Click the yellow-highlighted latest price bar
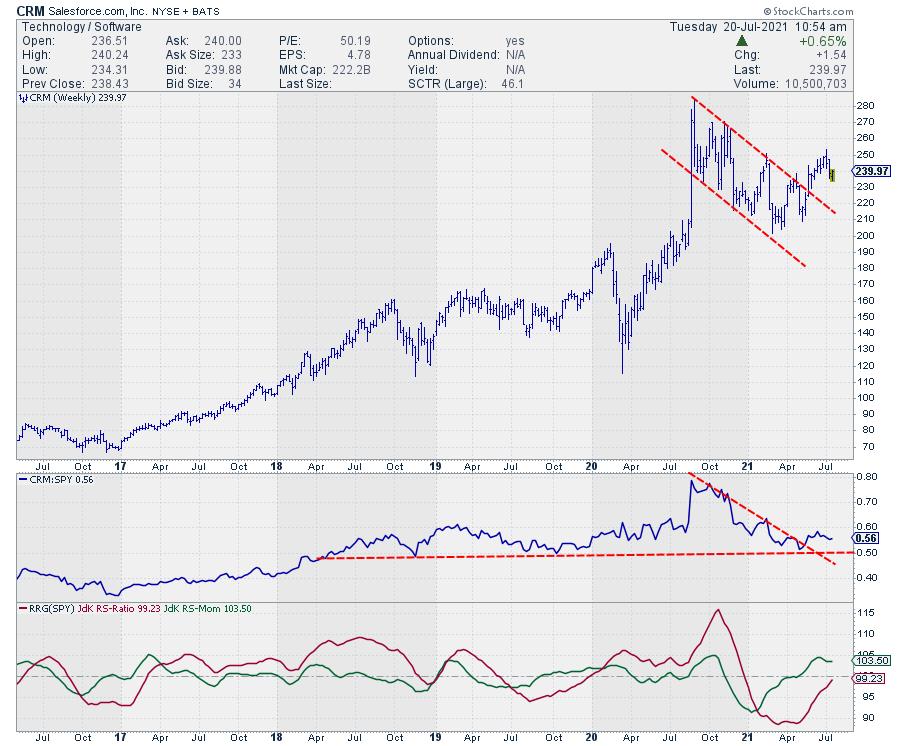This screenshot has width=900, height=746. [832, 176]
